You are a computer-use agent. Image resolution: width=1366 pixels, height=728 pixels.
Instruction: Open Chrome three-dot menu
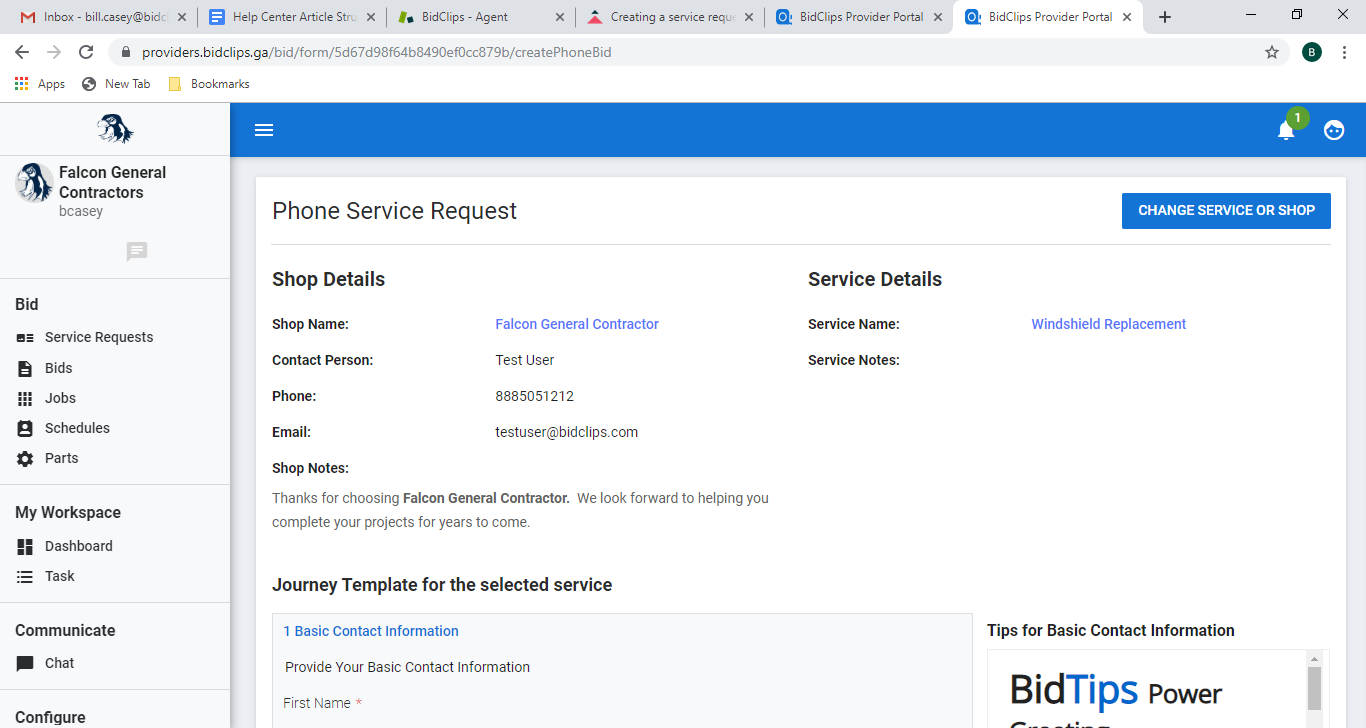1345,52
